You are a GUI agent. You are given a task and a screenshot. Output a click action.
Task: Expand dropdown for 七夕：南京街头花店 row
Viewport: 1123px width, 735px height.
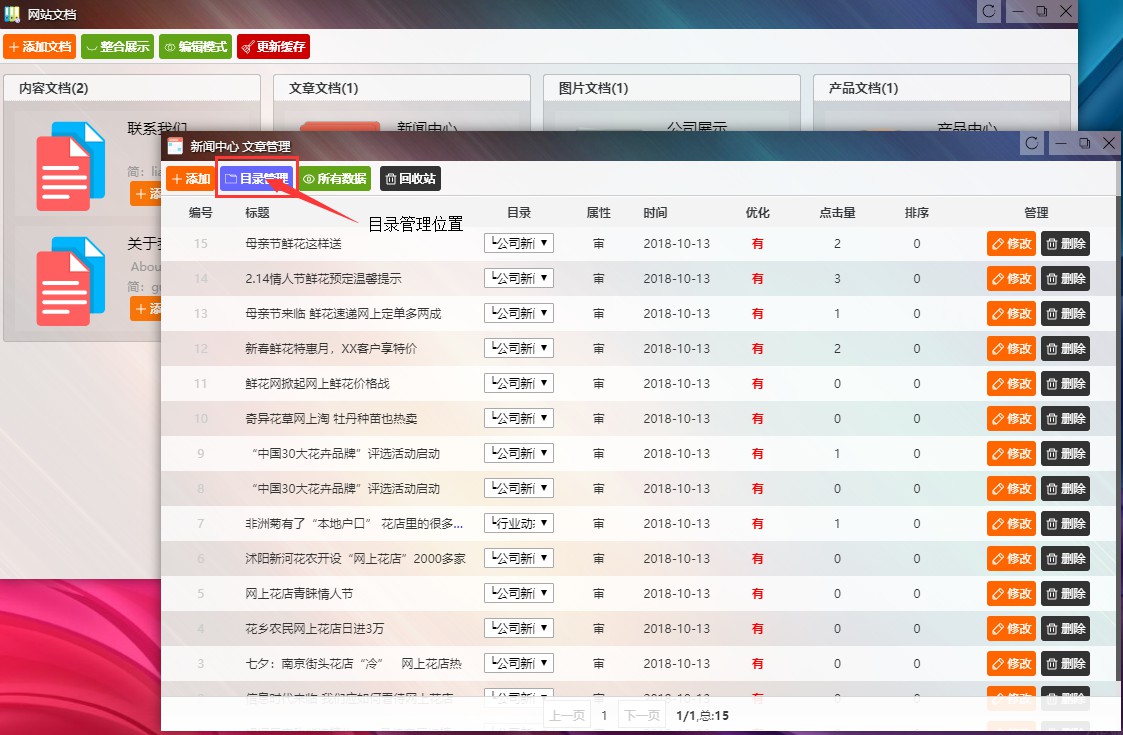coord(519,663)
